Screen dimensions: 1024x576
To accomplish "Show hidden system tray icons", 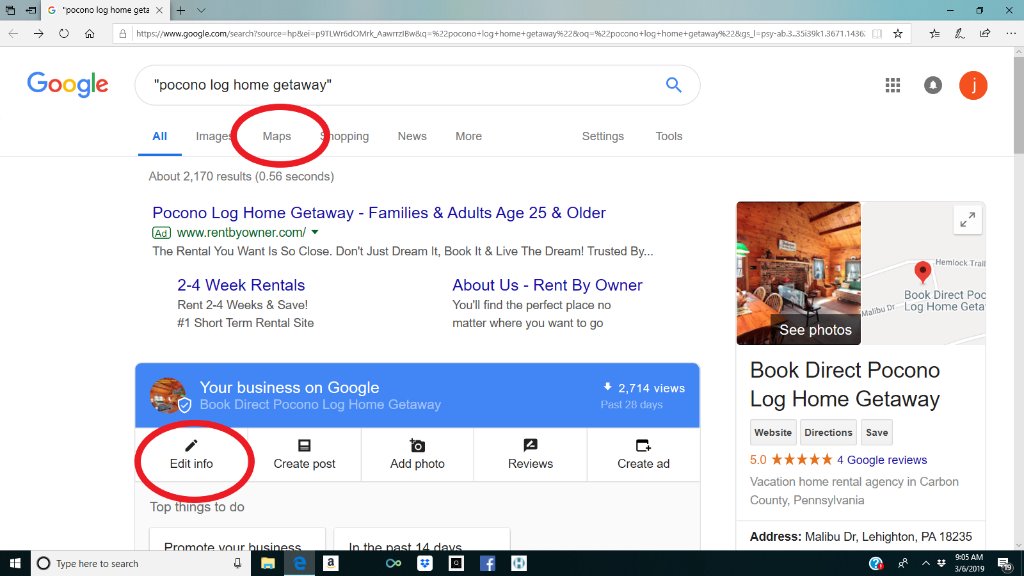I will click(925, 563).
